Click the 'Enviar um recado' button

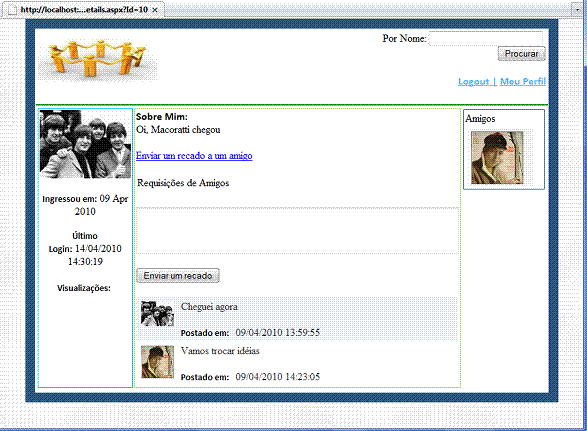178,276
